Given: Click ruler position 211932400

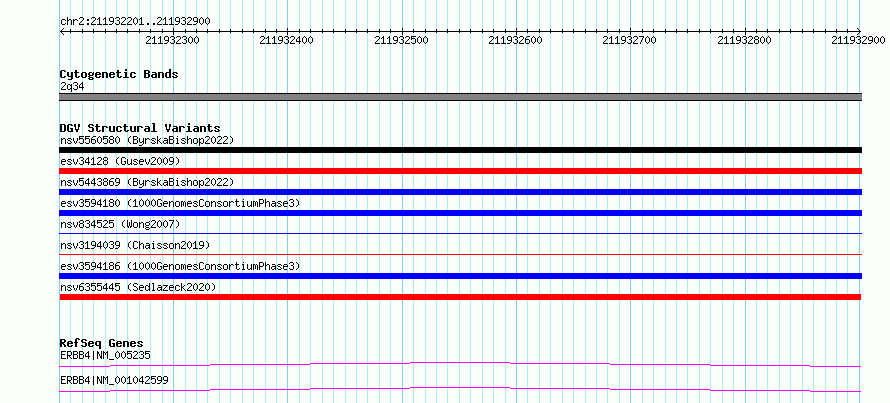Looking at the screenshot, I should [x=287, y=40].
